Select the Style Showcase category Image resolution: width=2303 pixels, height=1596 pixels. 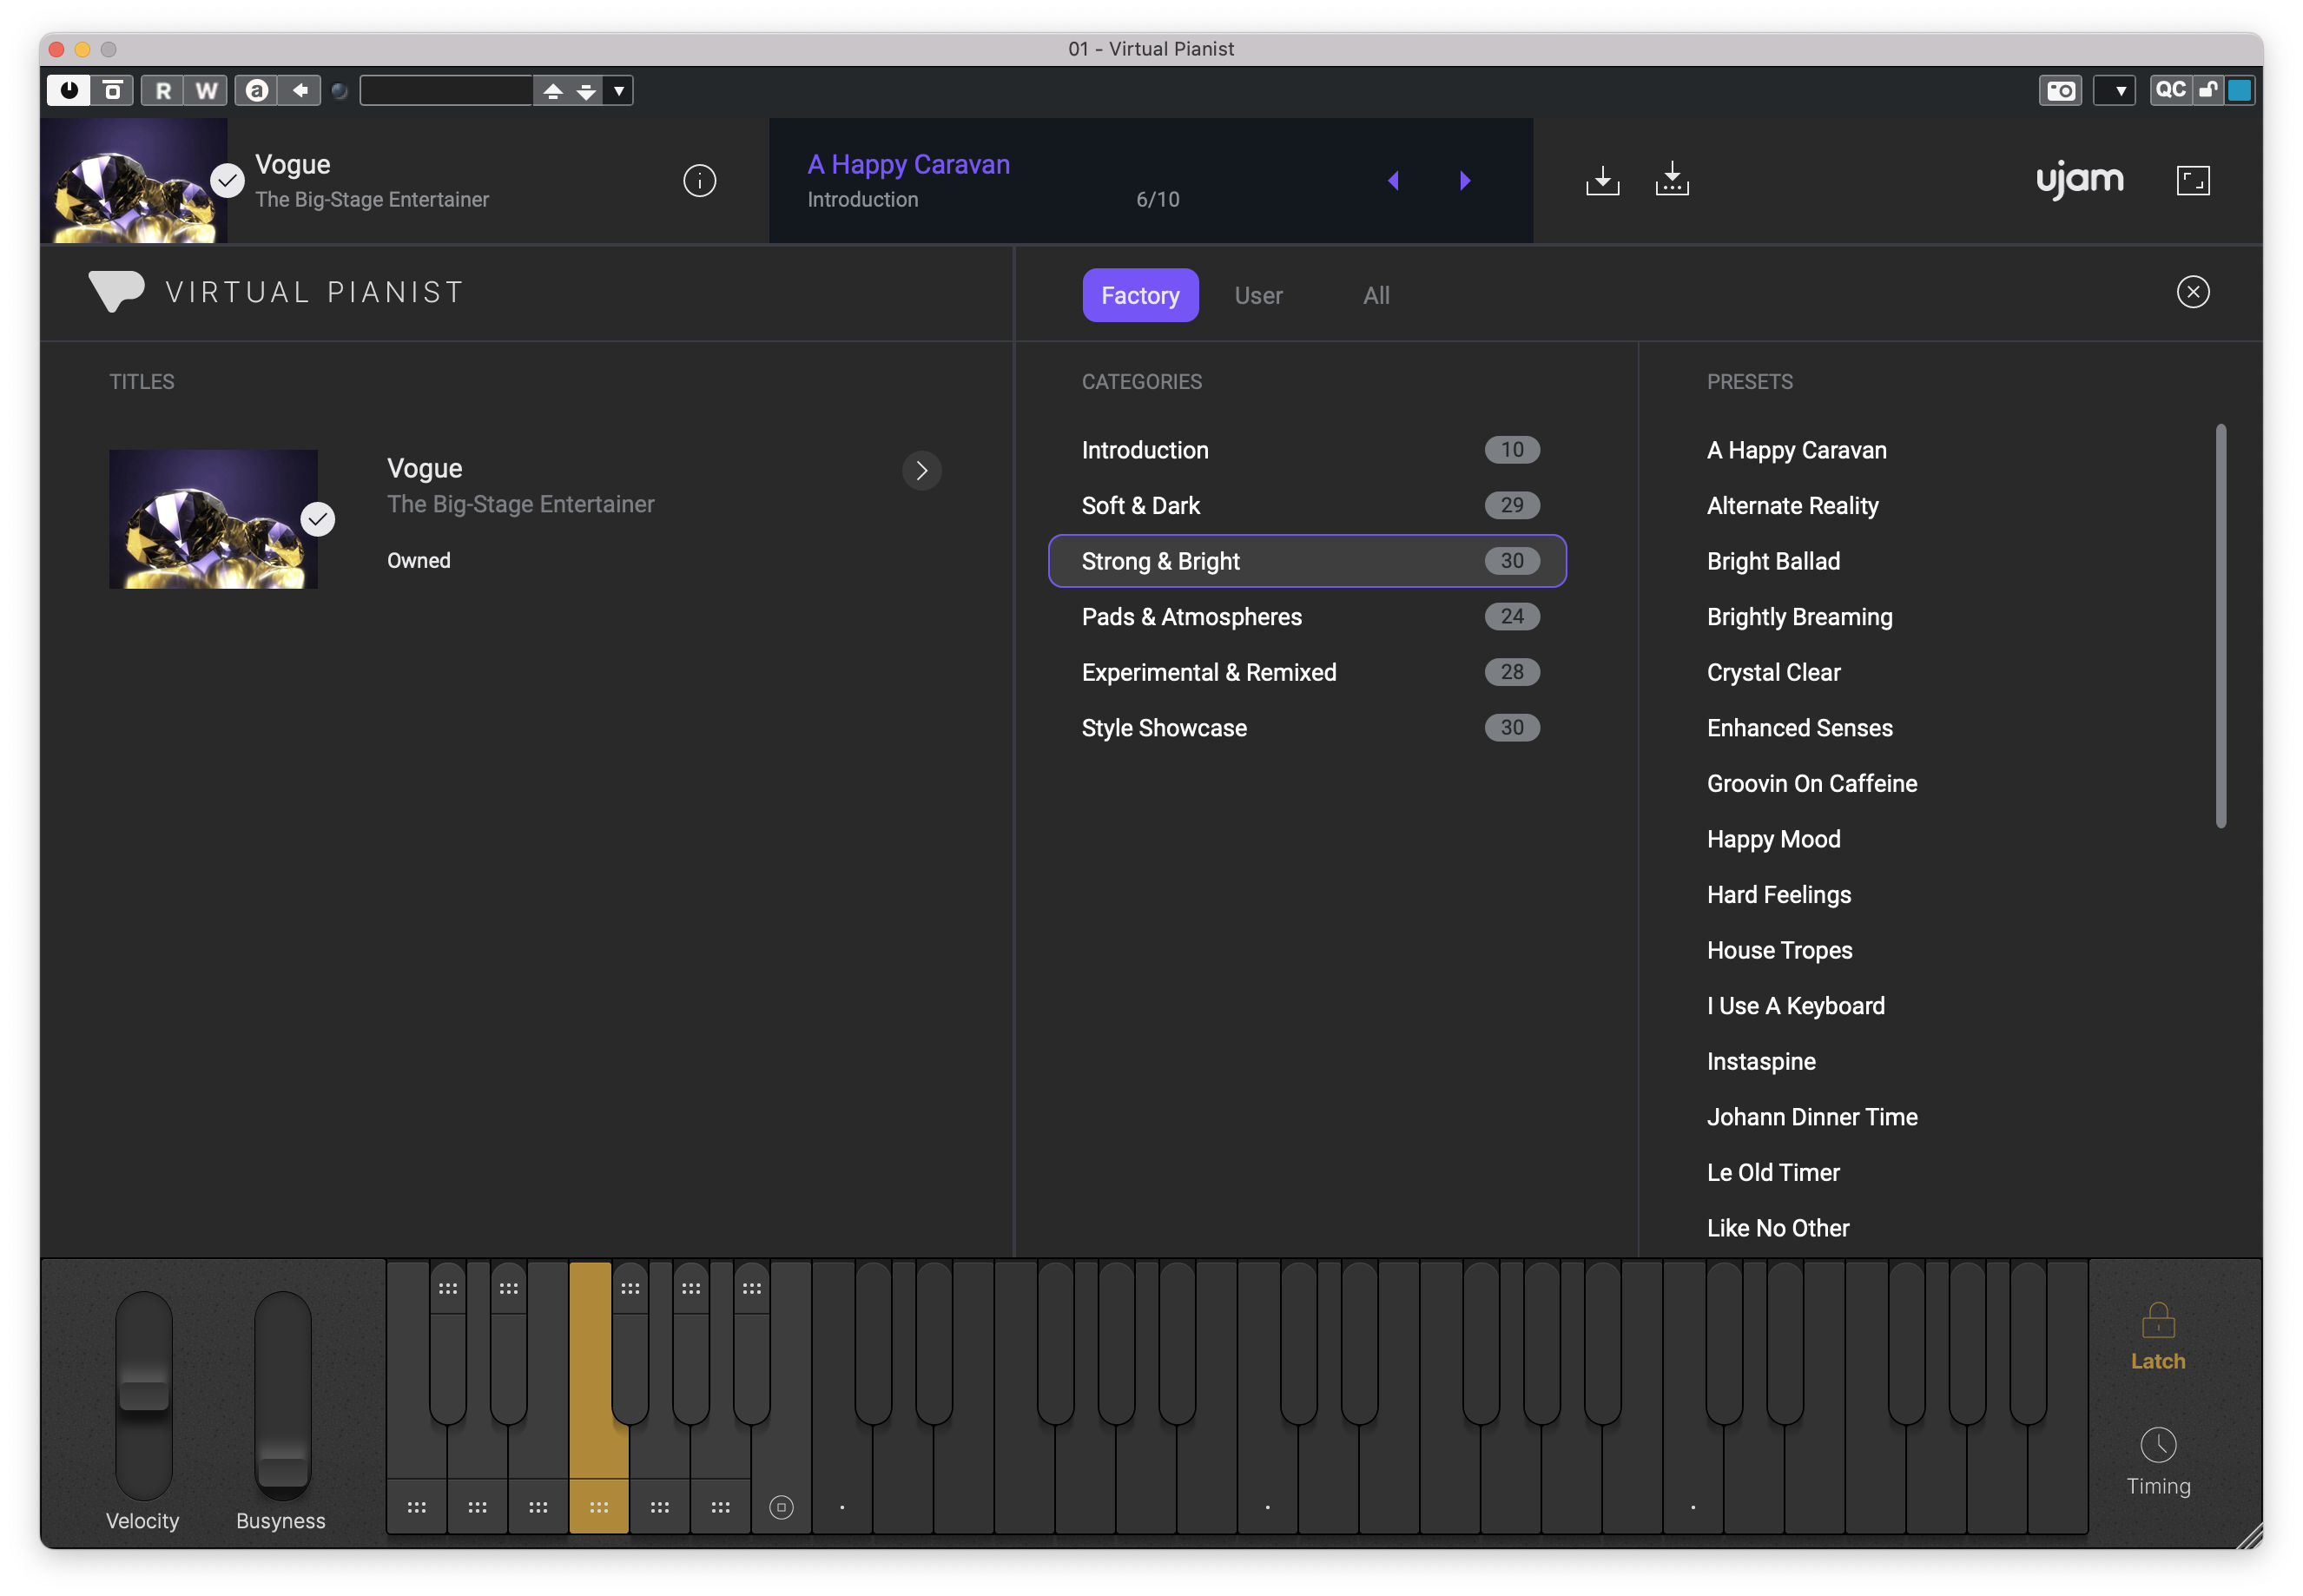1307,728
